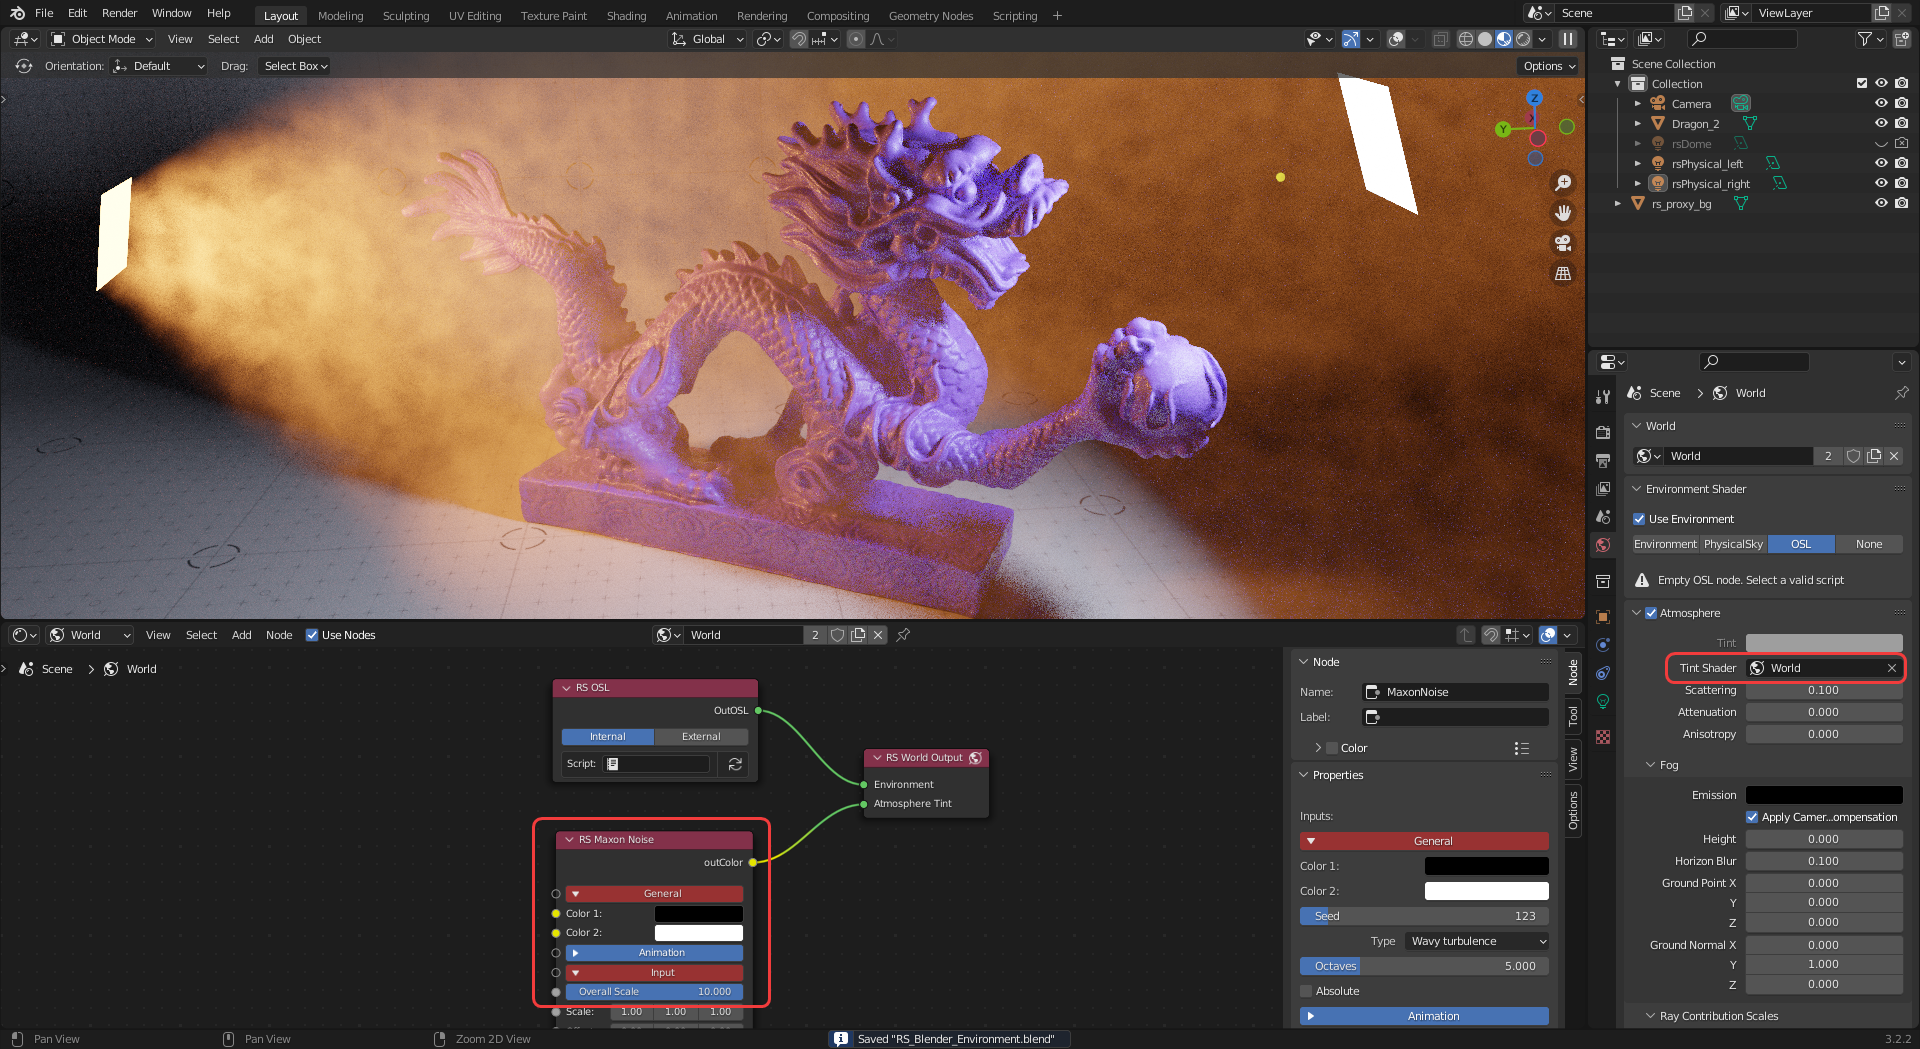Hide Camera in the viewport using eye icon
Image resolution: width=1920 pixels, height=1049 pixels.
(1881, 103)
